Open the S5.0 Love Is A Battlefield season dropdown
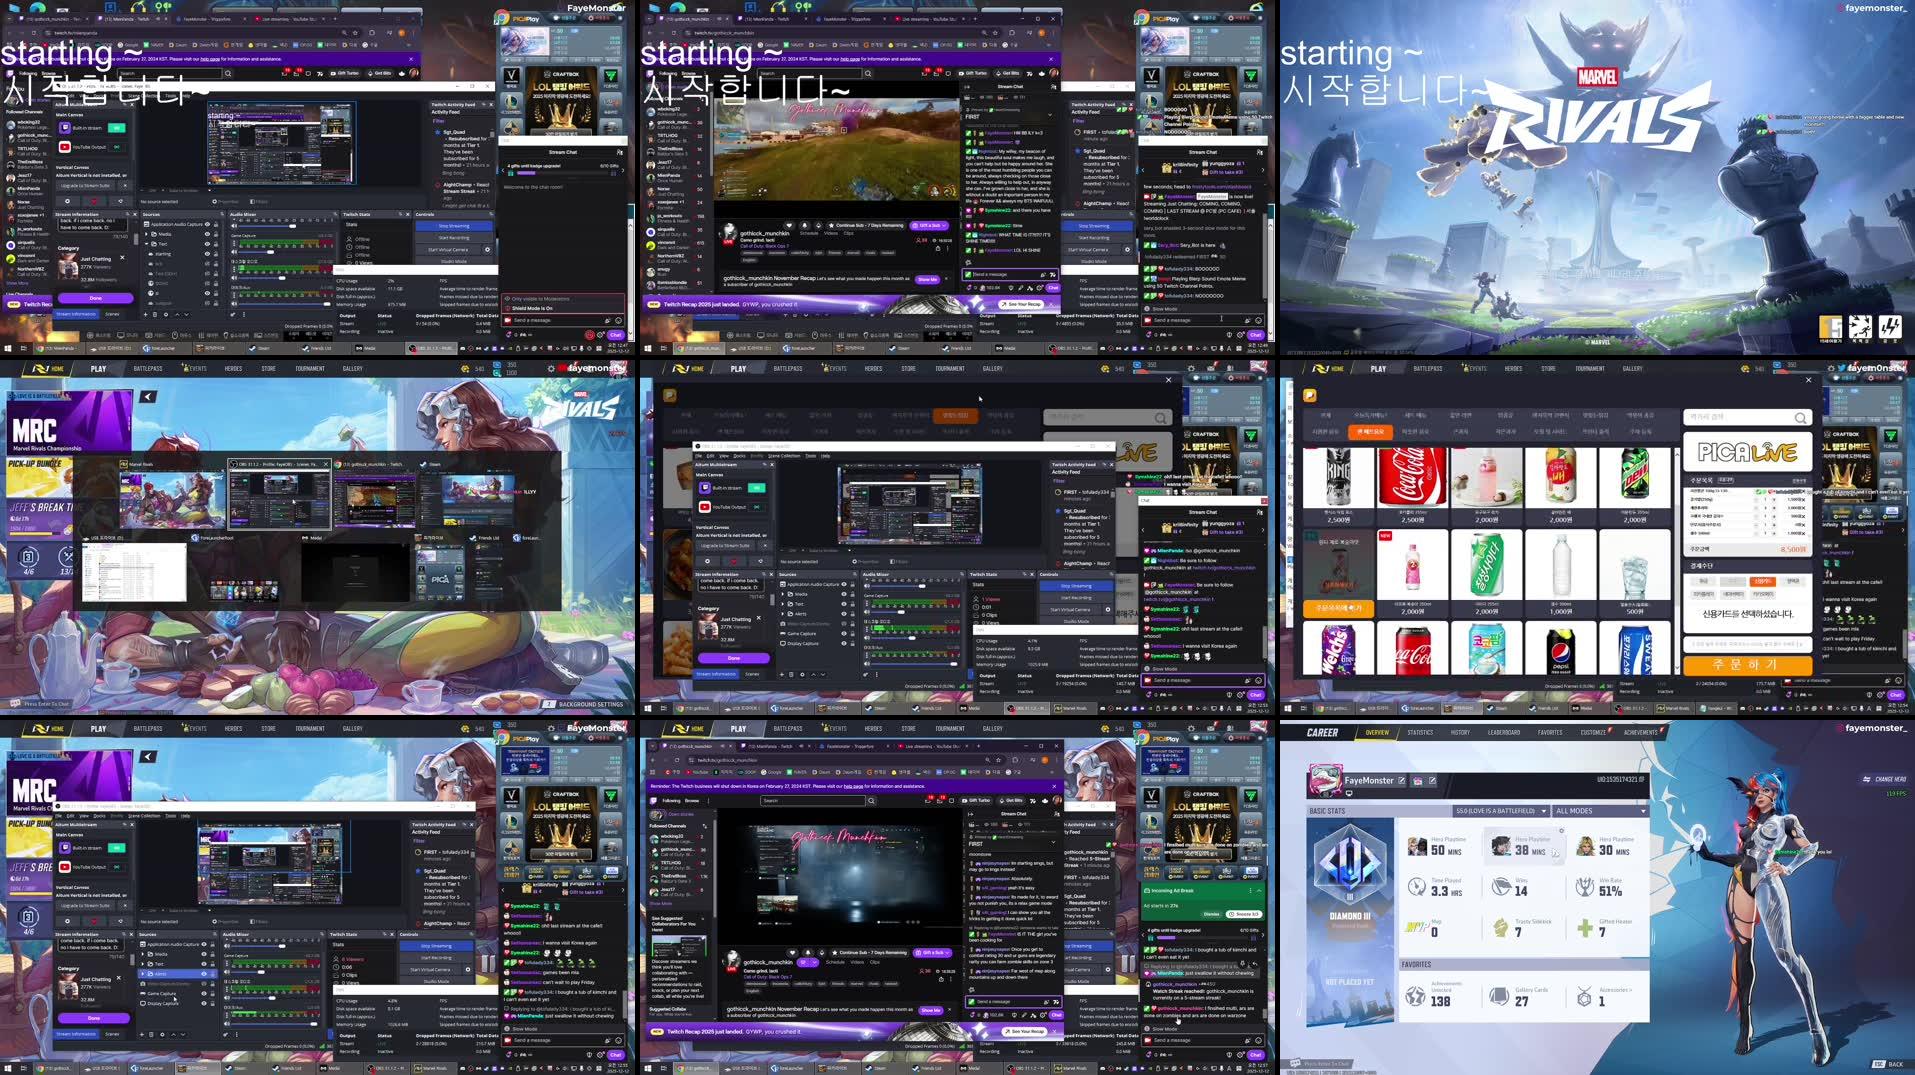Screen dimensions: 1915x1075 tap(1500, 810)
